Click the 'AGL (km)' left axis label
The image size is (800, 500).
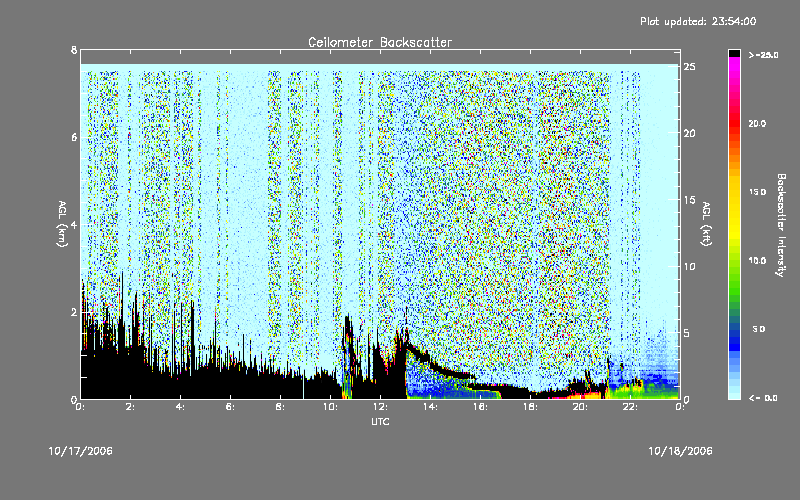[62, 224]
